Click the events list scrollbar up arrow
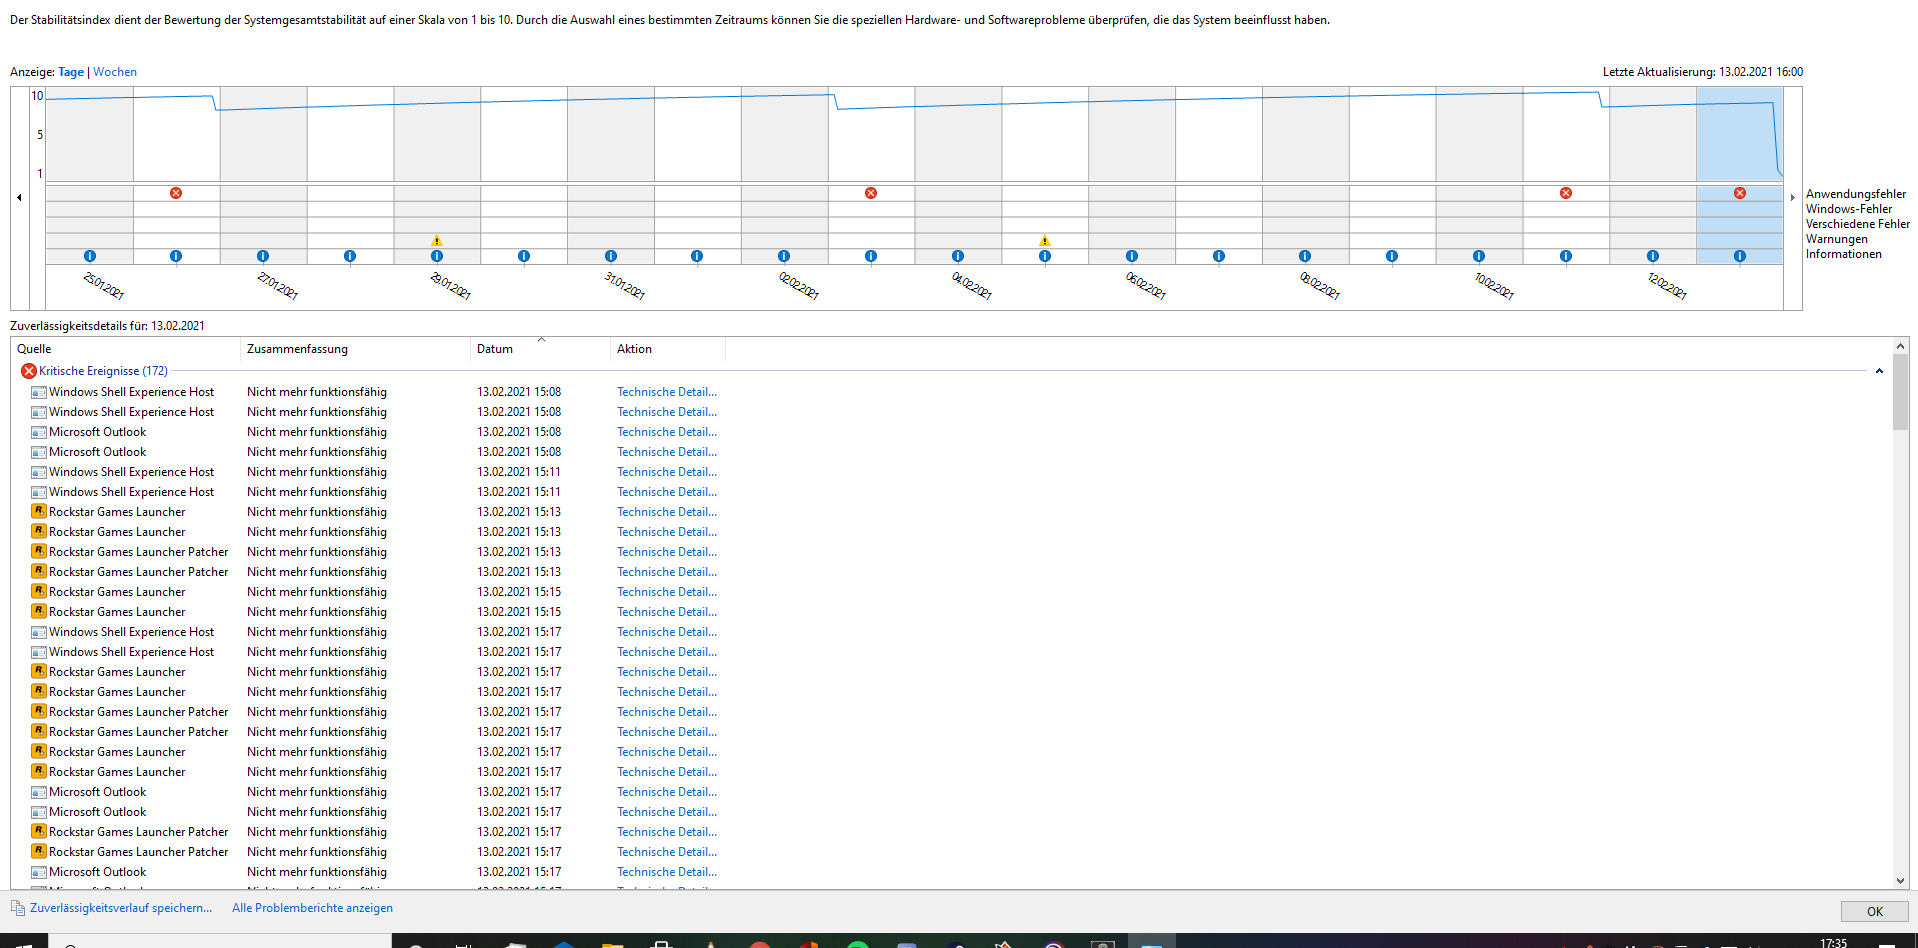The image size is (1918, 948). [1901, 346]
